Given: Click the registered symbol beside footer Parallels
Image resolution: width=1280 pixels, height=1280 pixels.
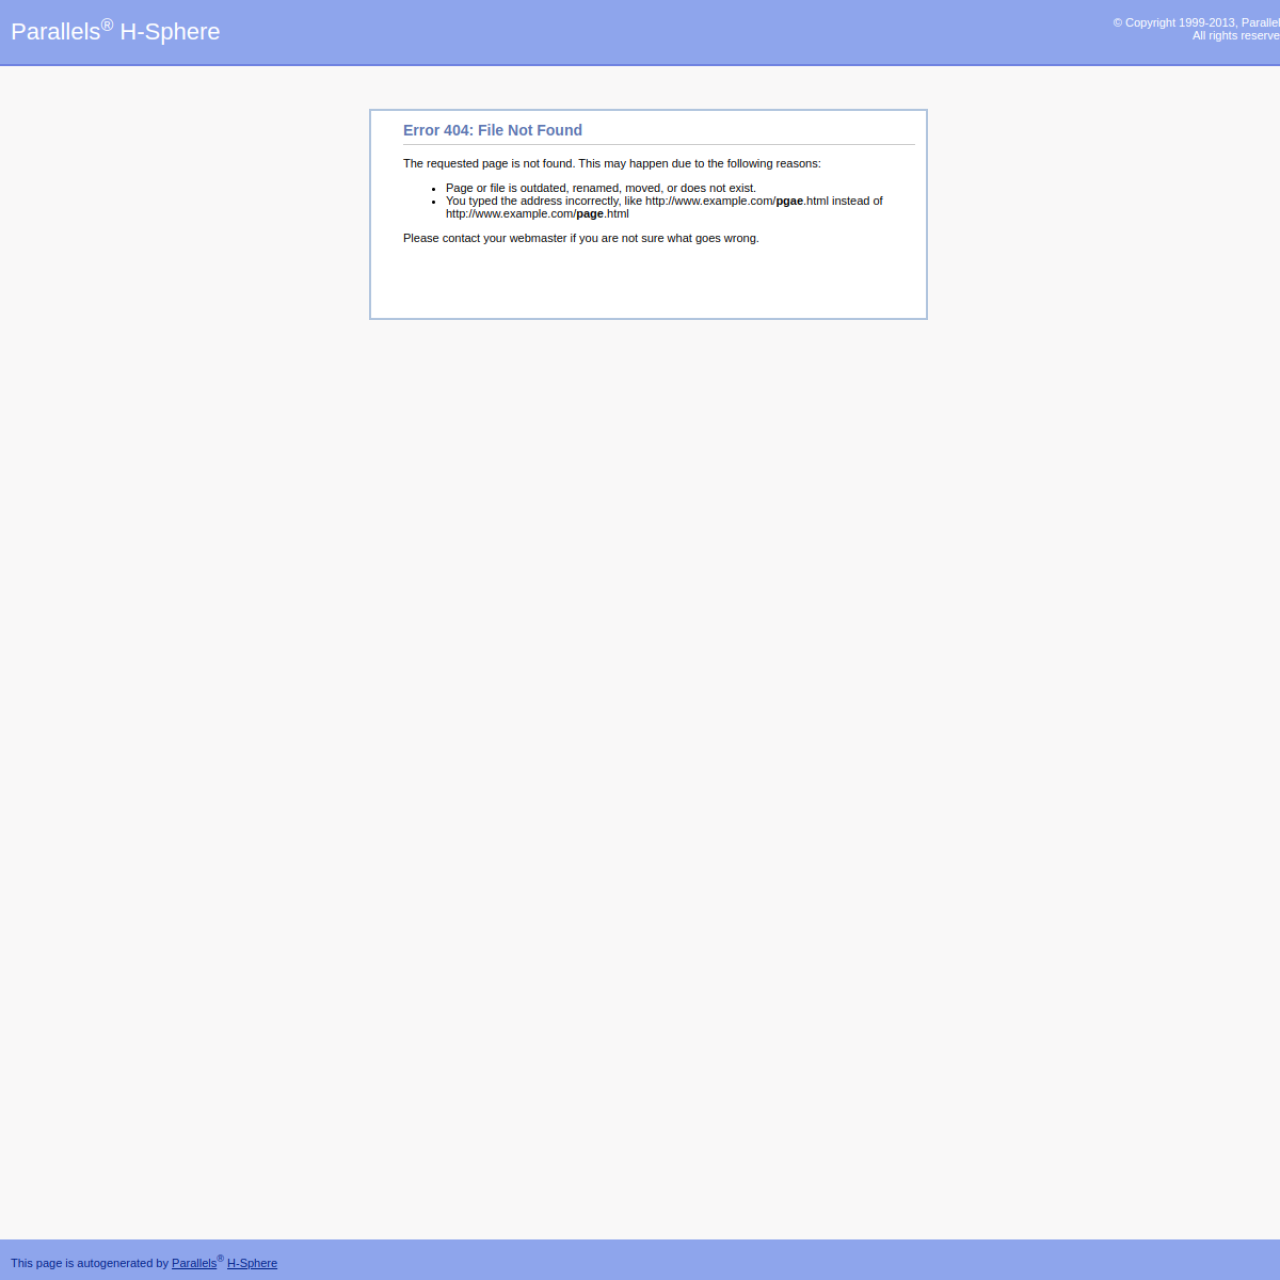Looking at the screenshot, I should click(x=220, y=1258).
